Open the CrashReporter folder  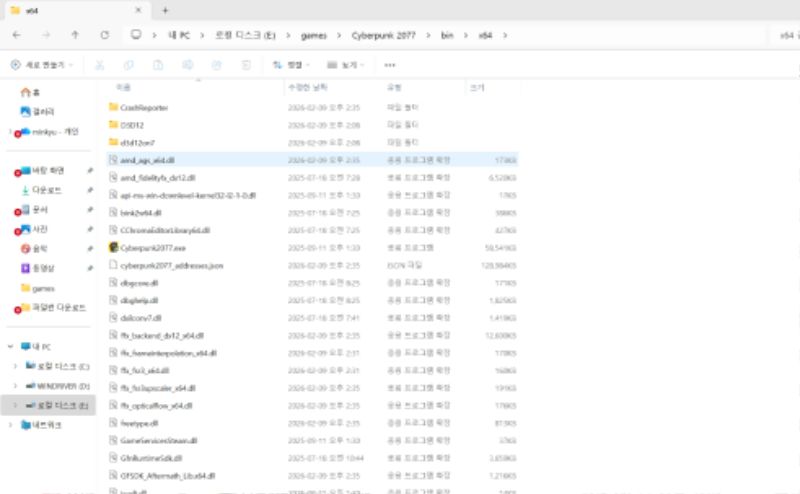pyautogui.click(x=143, y=107)
